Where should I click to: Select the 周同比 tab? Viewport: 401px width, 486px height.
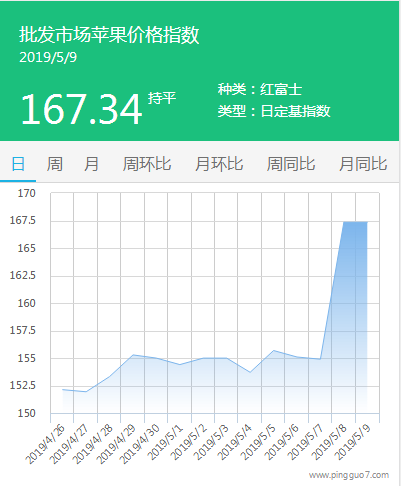[x=291, y=164]
